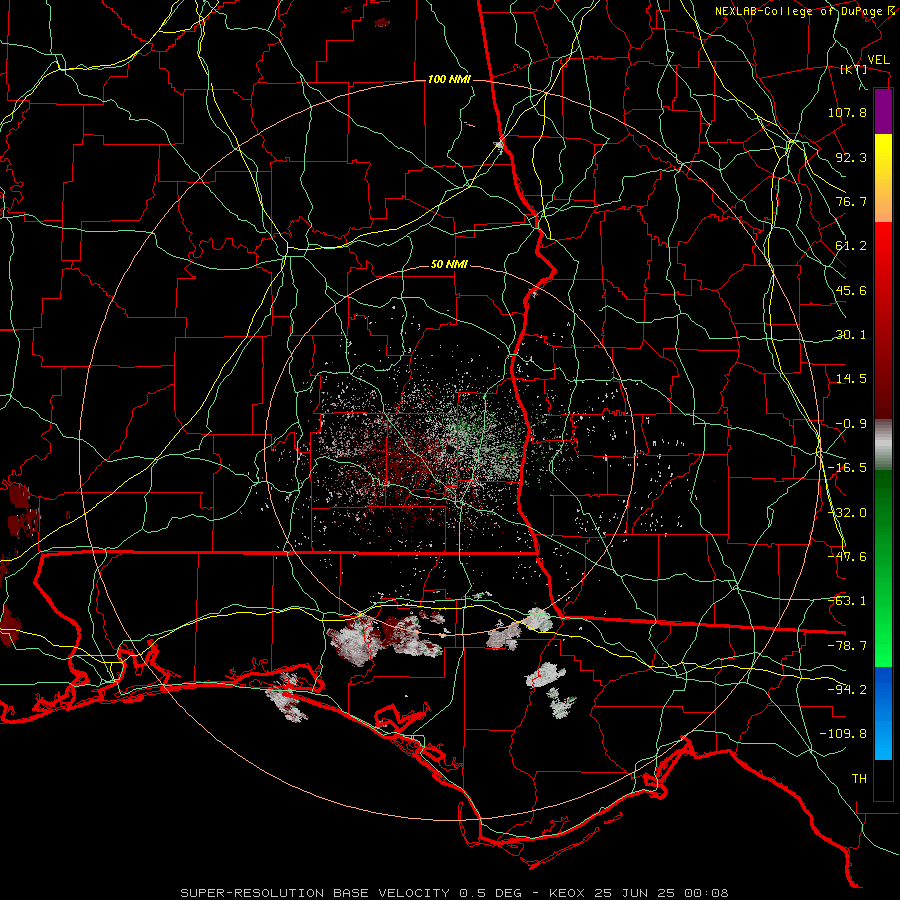Image resolution: width=900 pixels, height=900 pixels.
Task: Click the [KT] units label
Action: click(853, 69)
